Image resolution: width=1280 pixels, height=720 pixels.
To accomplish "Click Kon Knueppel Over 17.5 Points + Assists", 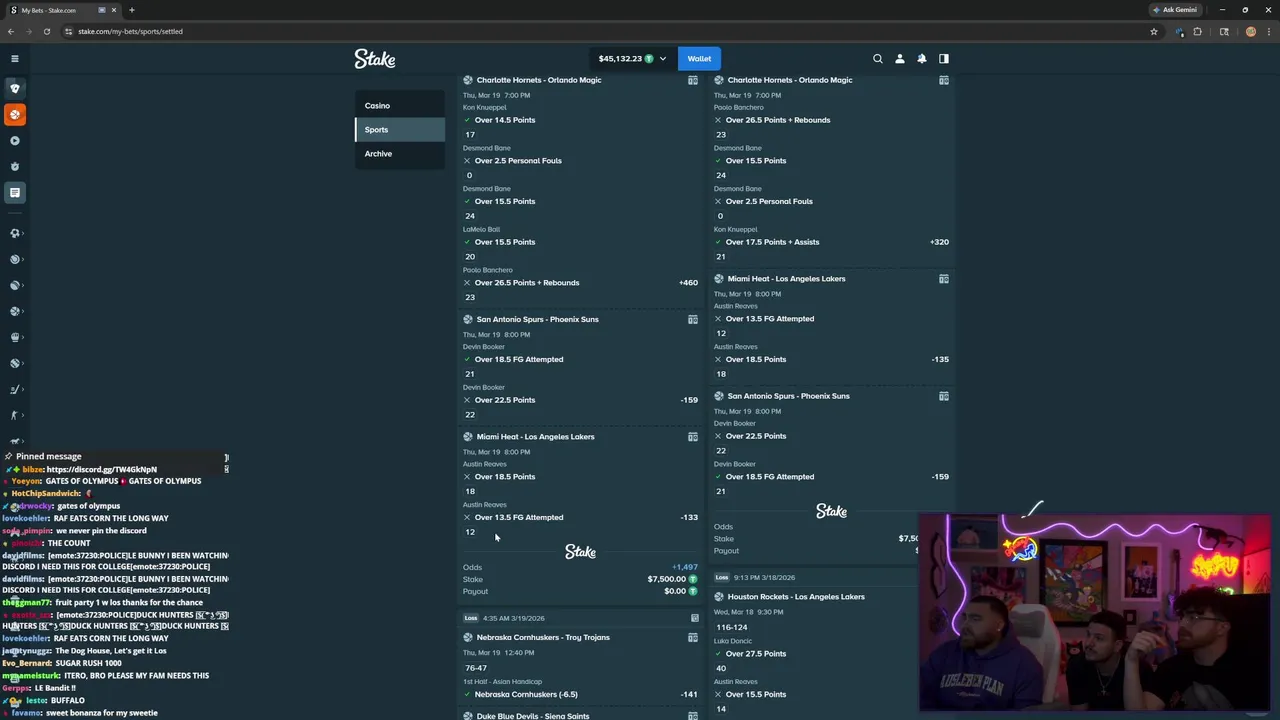I will click(x=772, y=242).
